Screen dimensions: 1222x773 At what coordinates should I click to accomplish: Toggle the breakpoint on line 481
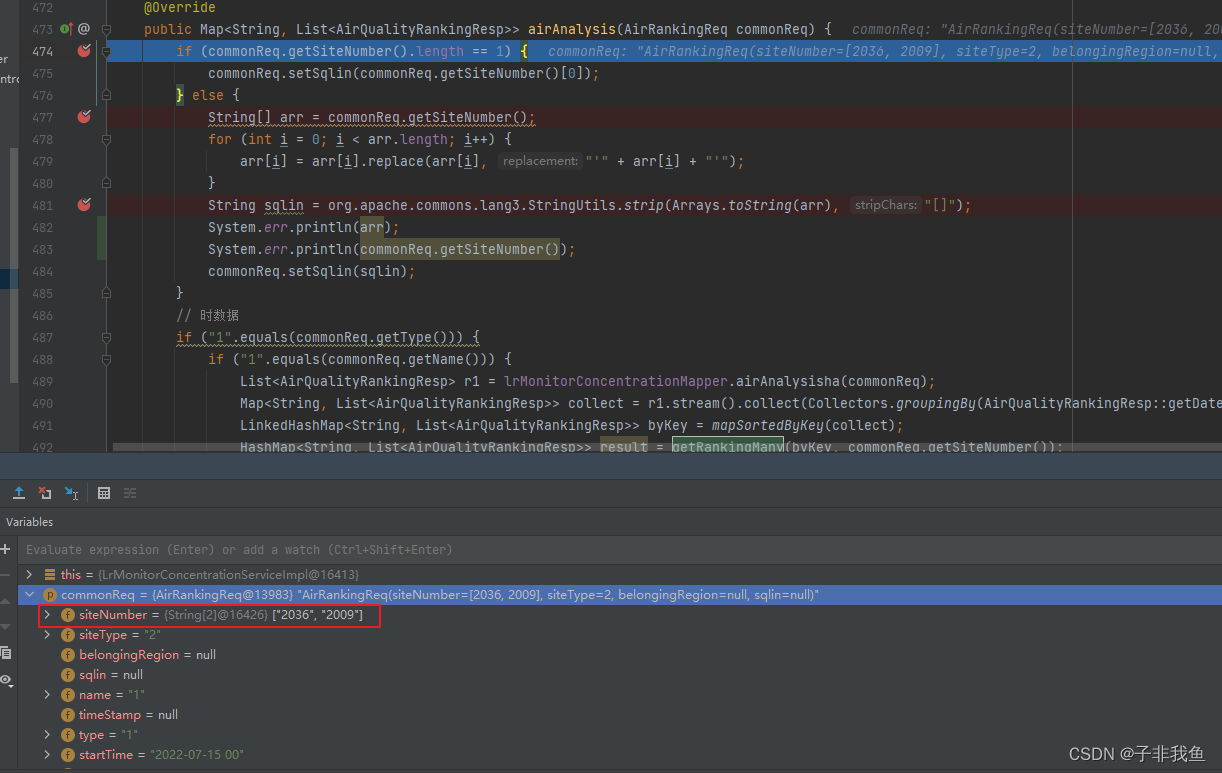pyautogui.click(x=84, y=205)
